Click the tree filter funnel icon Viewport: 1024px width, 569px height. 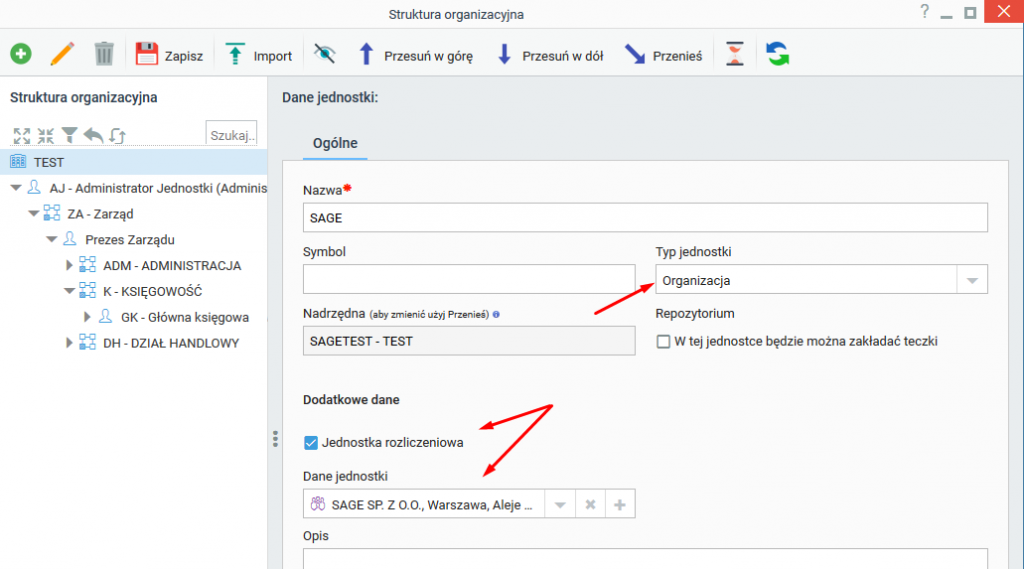69,135
